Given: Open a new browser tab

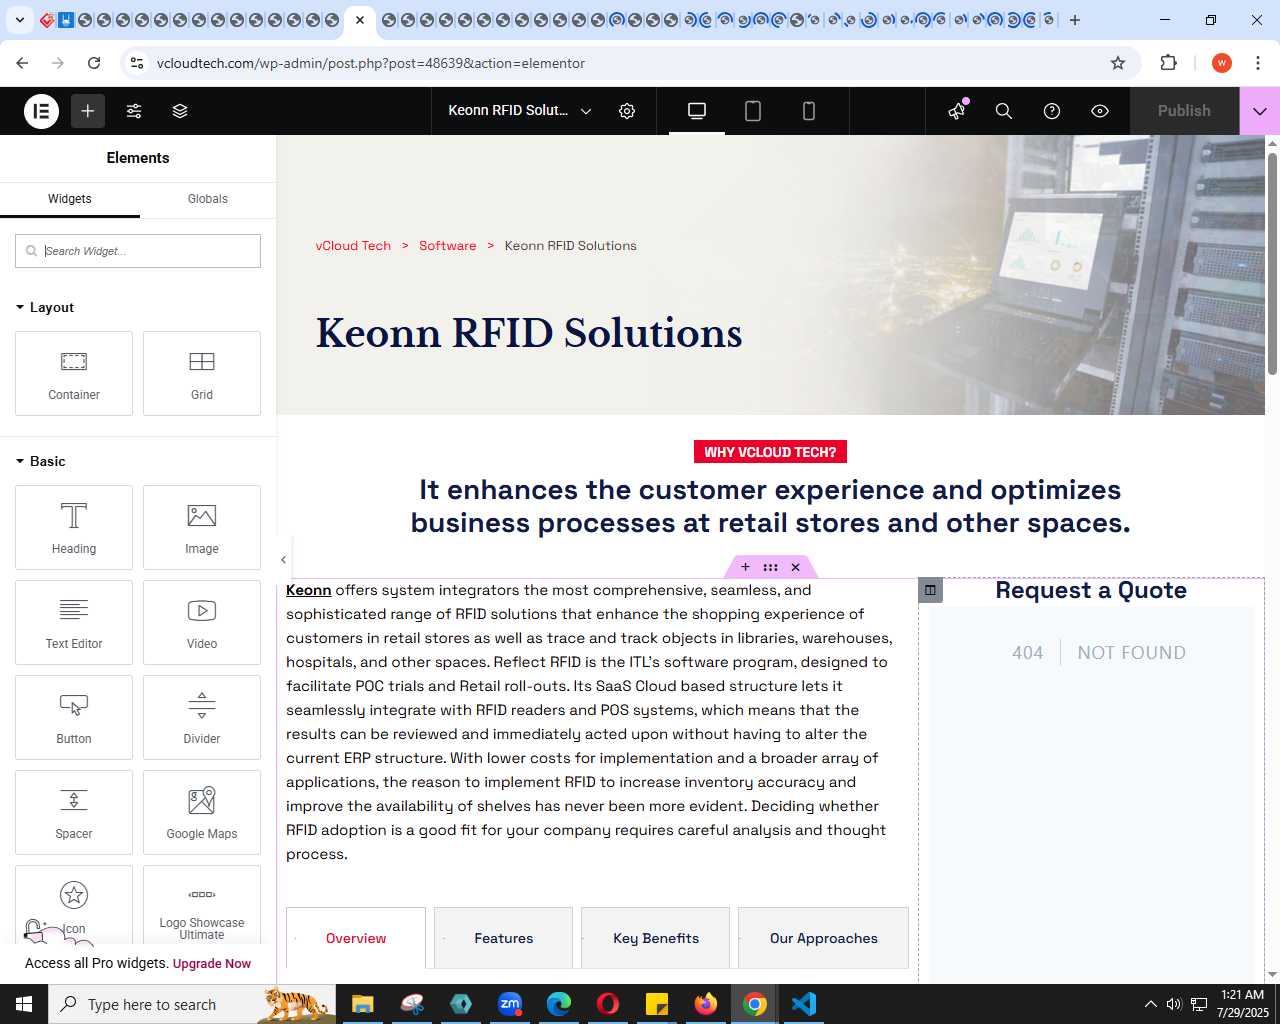Looking at the screenshot, I should 1075,20.
